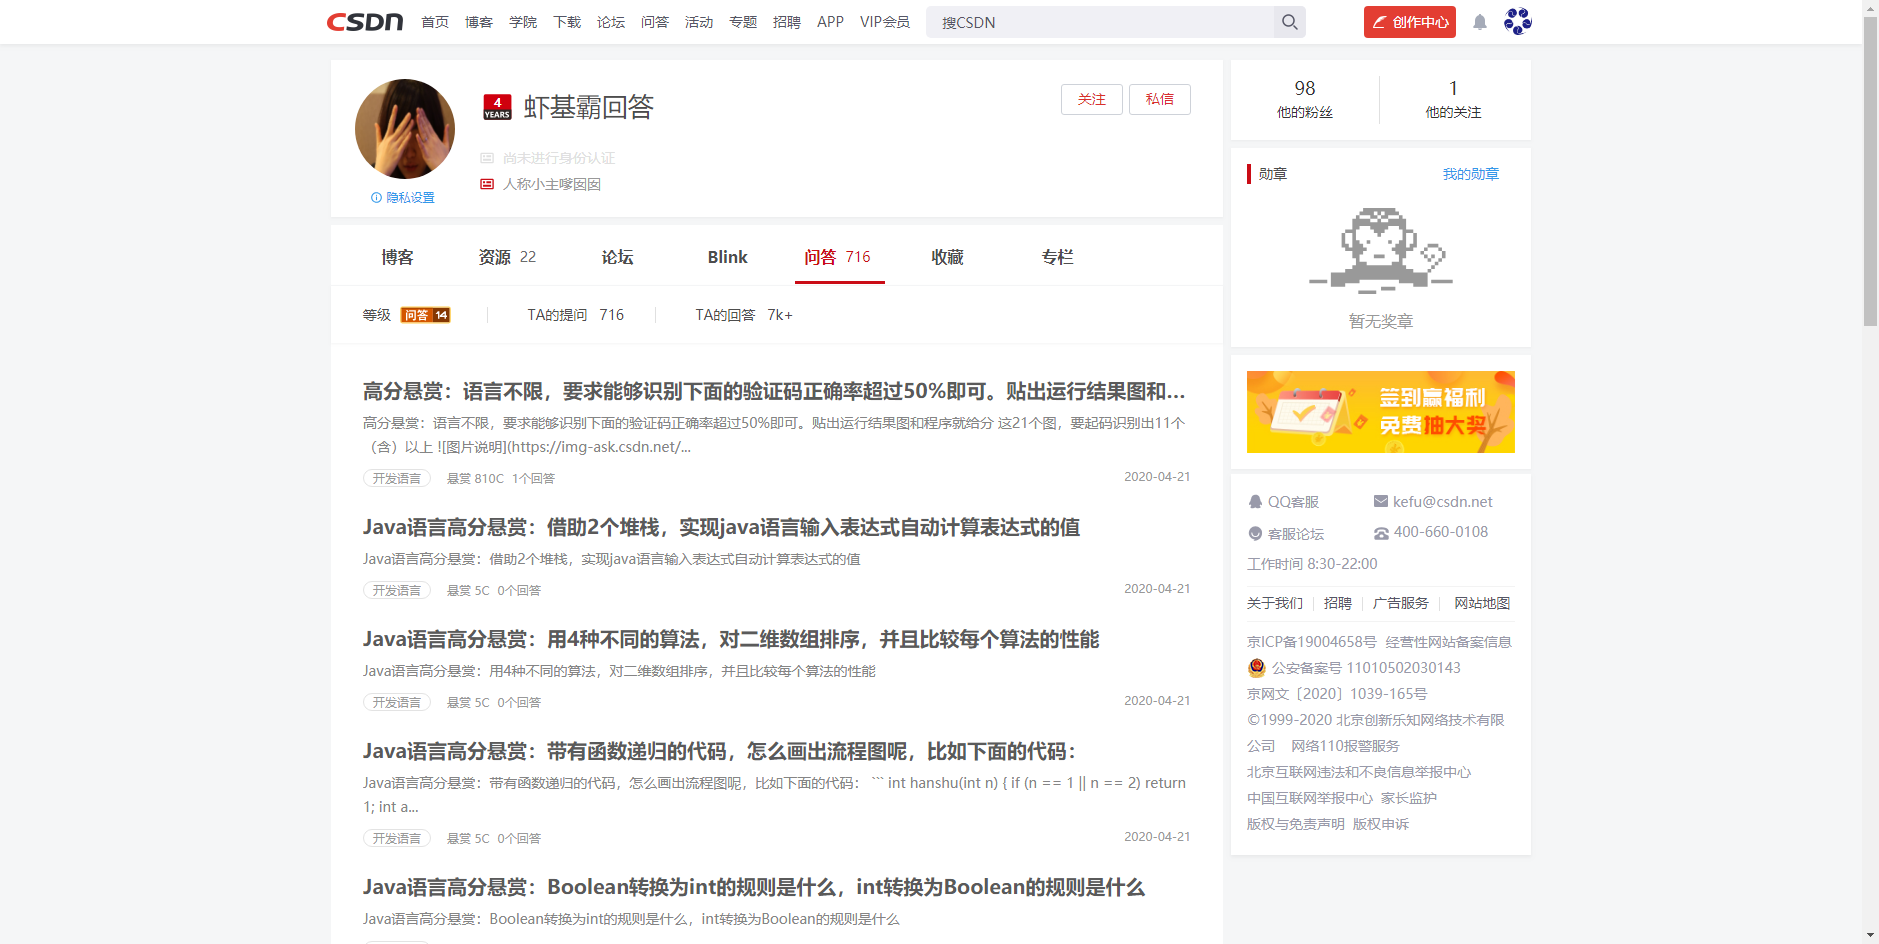Open the Boolean转换为int question

tap(754, 887)
